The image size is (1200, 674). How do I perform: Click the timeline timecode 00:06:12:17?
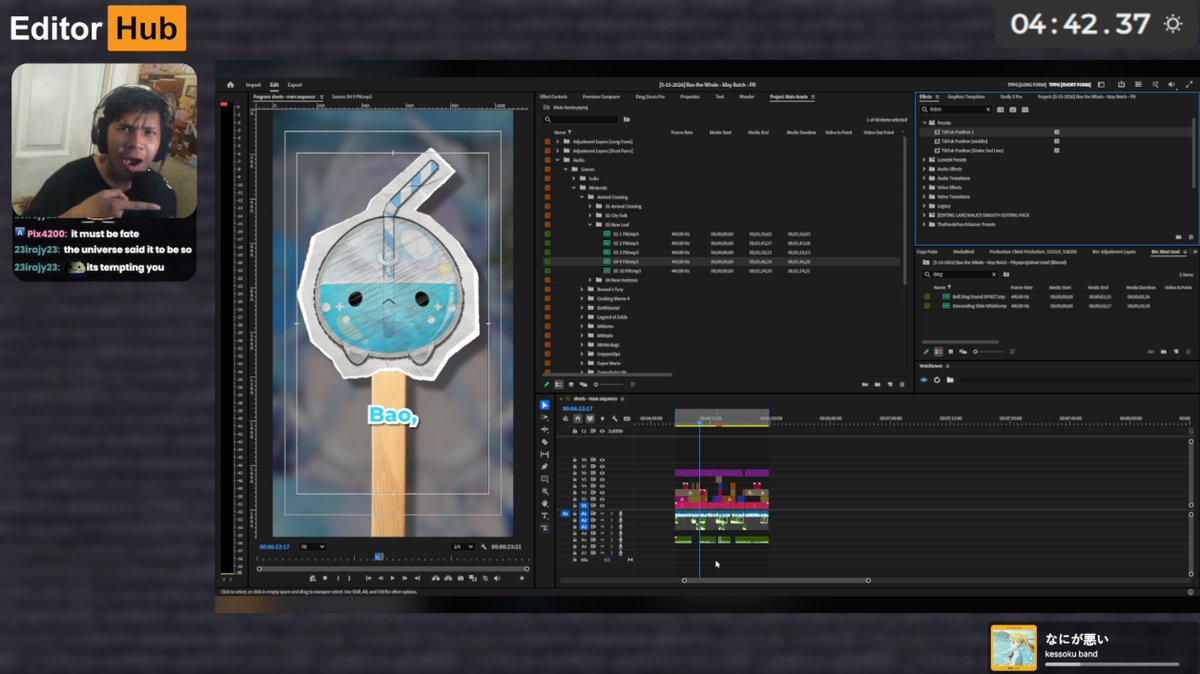pyautogui.click(x=577, y=408)
